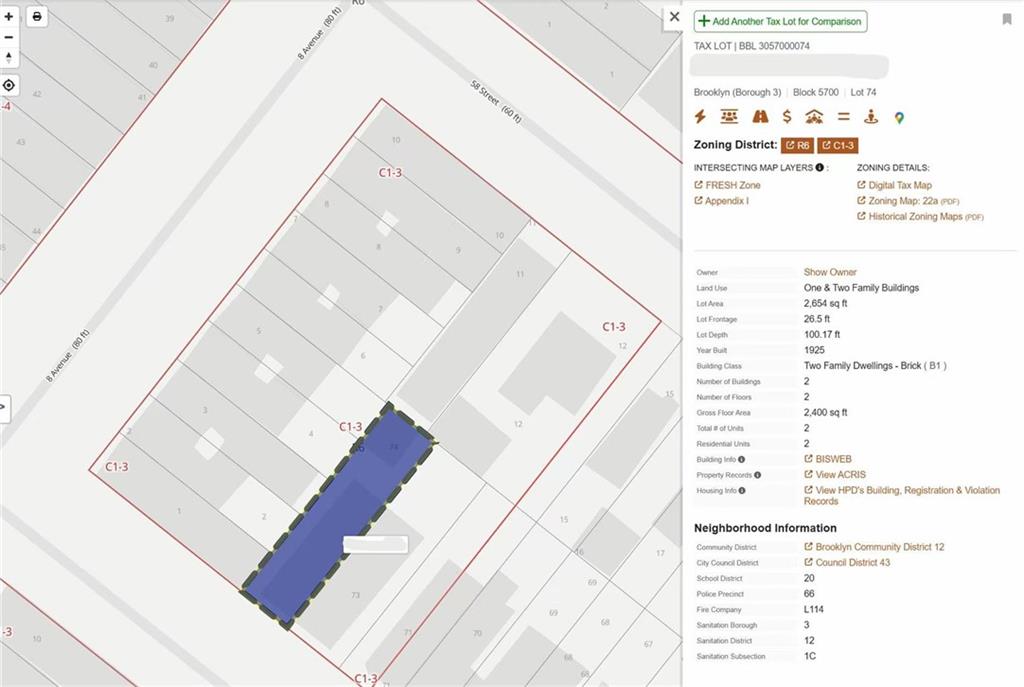Click lot depth value 100.17 ft
Screen dimensions: 1024x687
pos(822,335)
